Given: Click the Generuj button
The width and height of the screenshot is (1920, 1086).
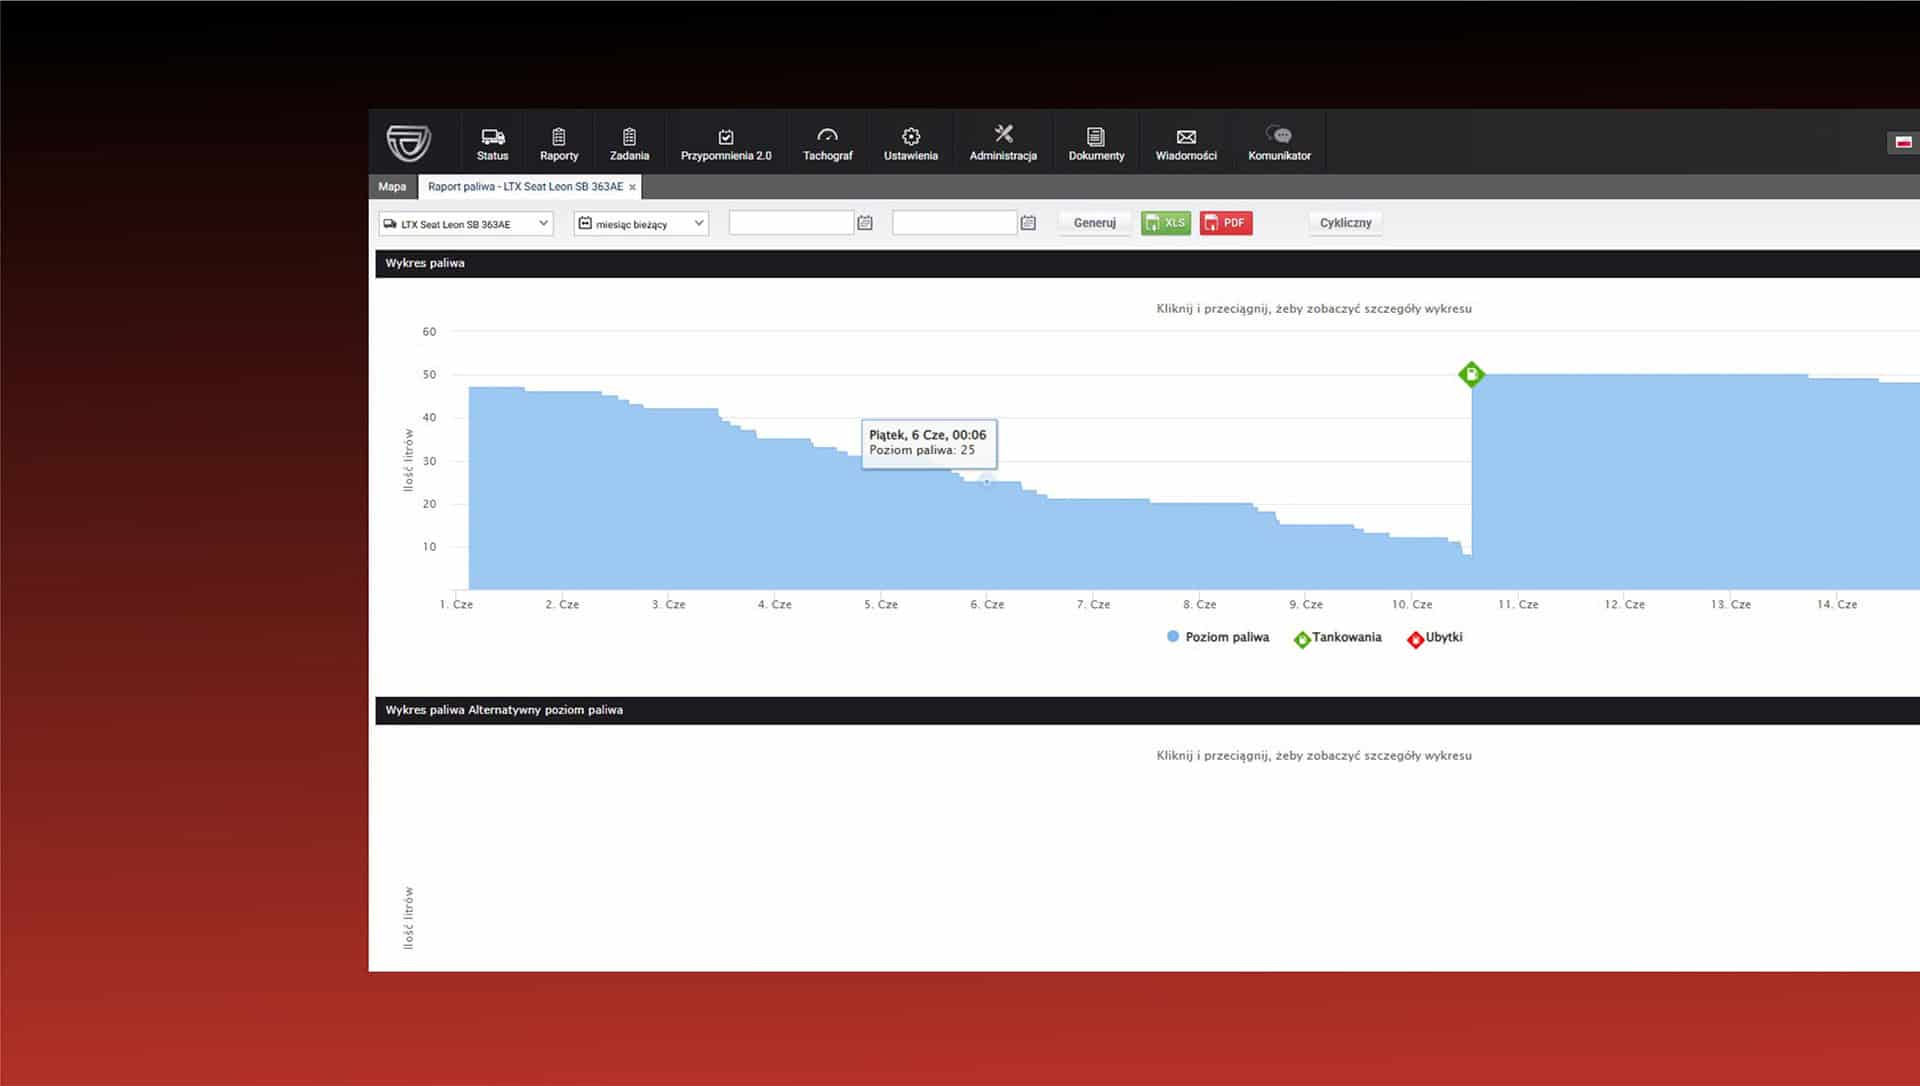Looking at the screenshot, I should coord(1094,223).
